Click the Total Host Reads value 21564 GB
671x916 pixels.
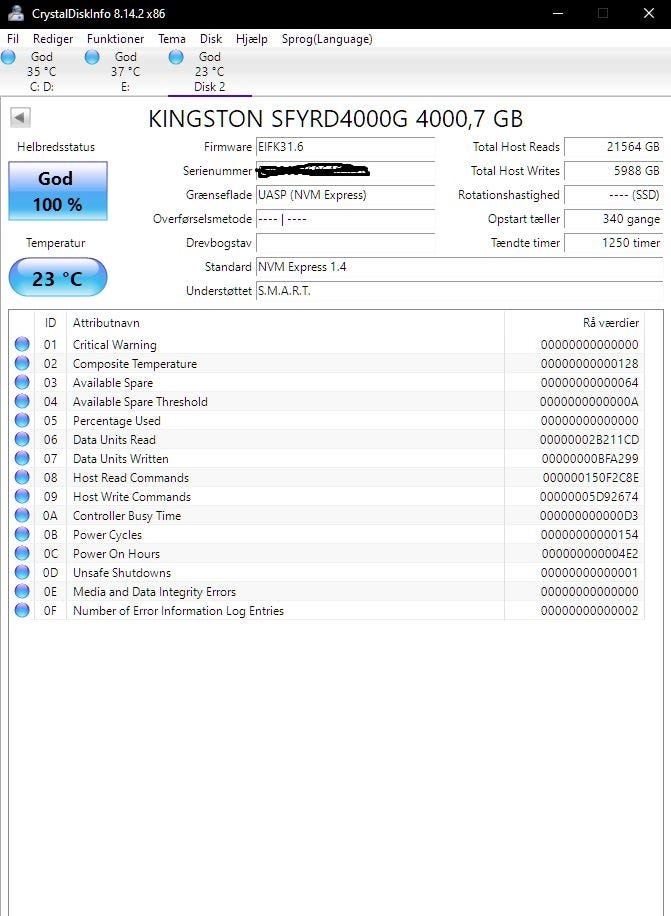614,147
